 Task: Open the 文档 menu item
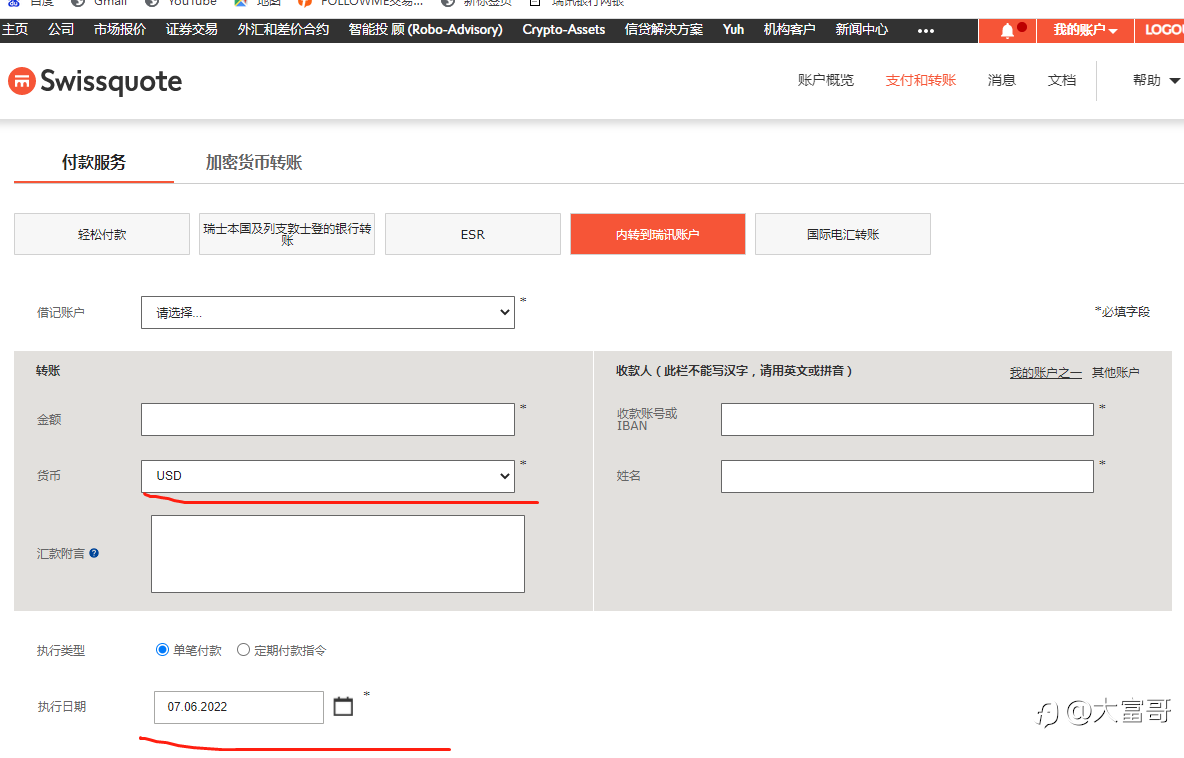(1061, 80)
